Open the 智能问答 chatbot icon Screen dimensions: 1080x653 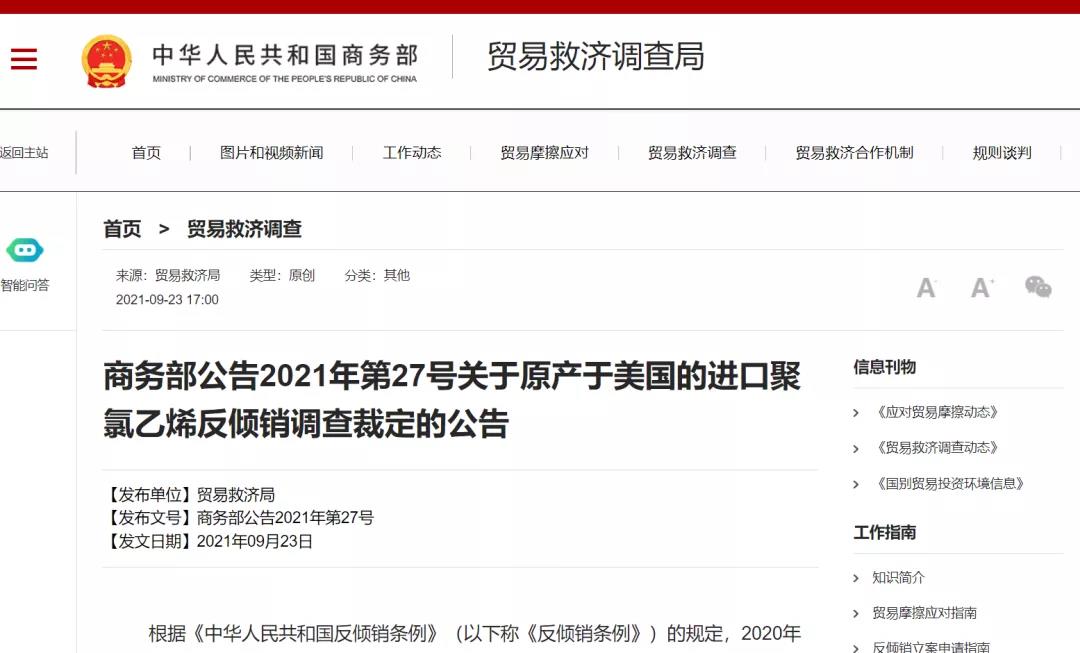coord(25,249)
